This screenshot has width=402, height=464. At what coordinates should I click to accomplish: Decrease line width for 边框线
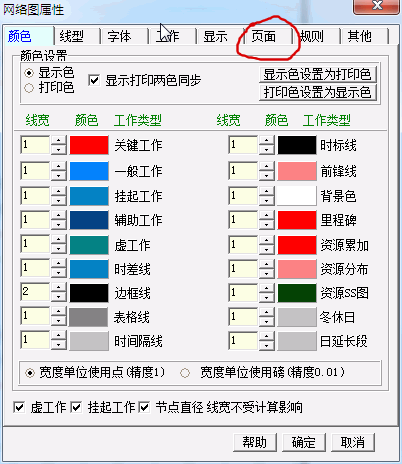(x=58, y=297)
